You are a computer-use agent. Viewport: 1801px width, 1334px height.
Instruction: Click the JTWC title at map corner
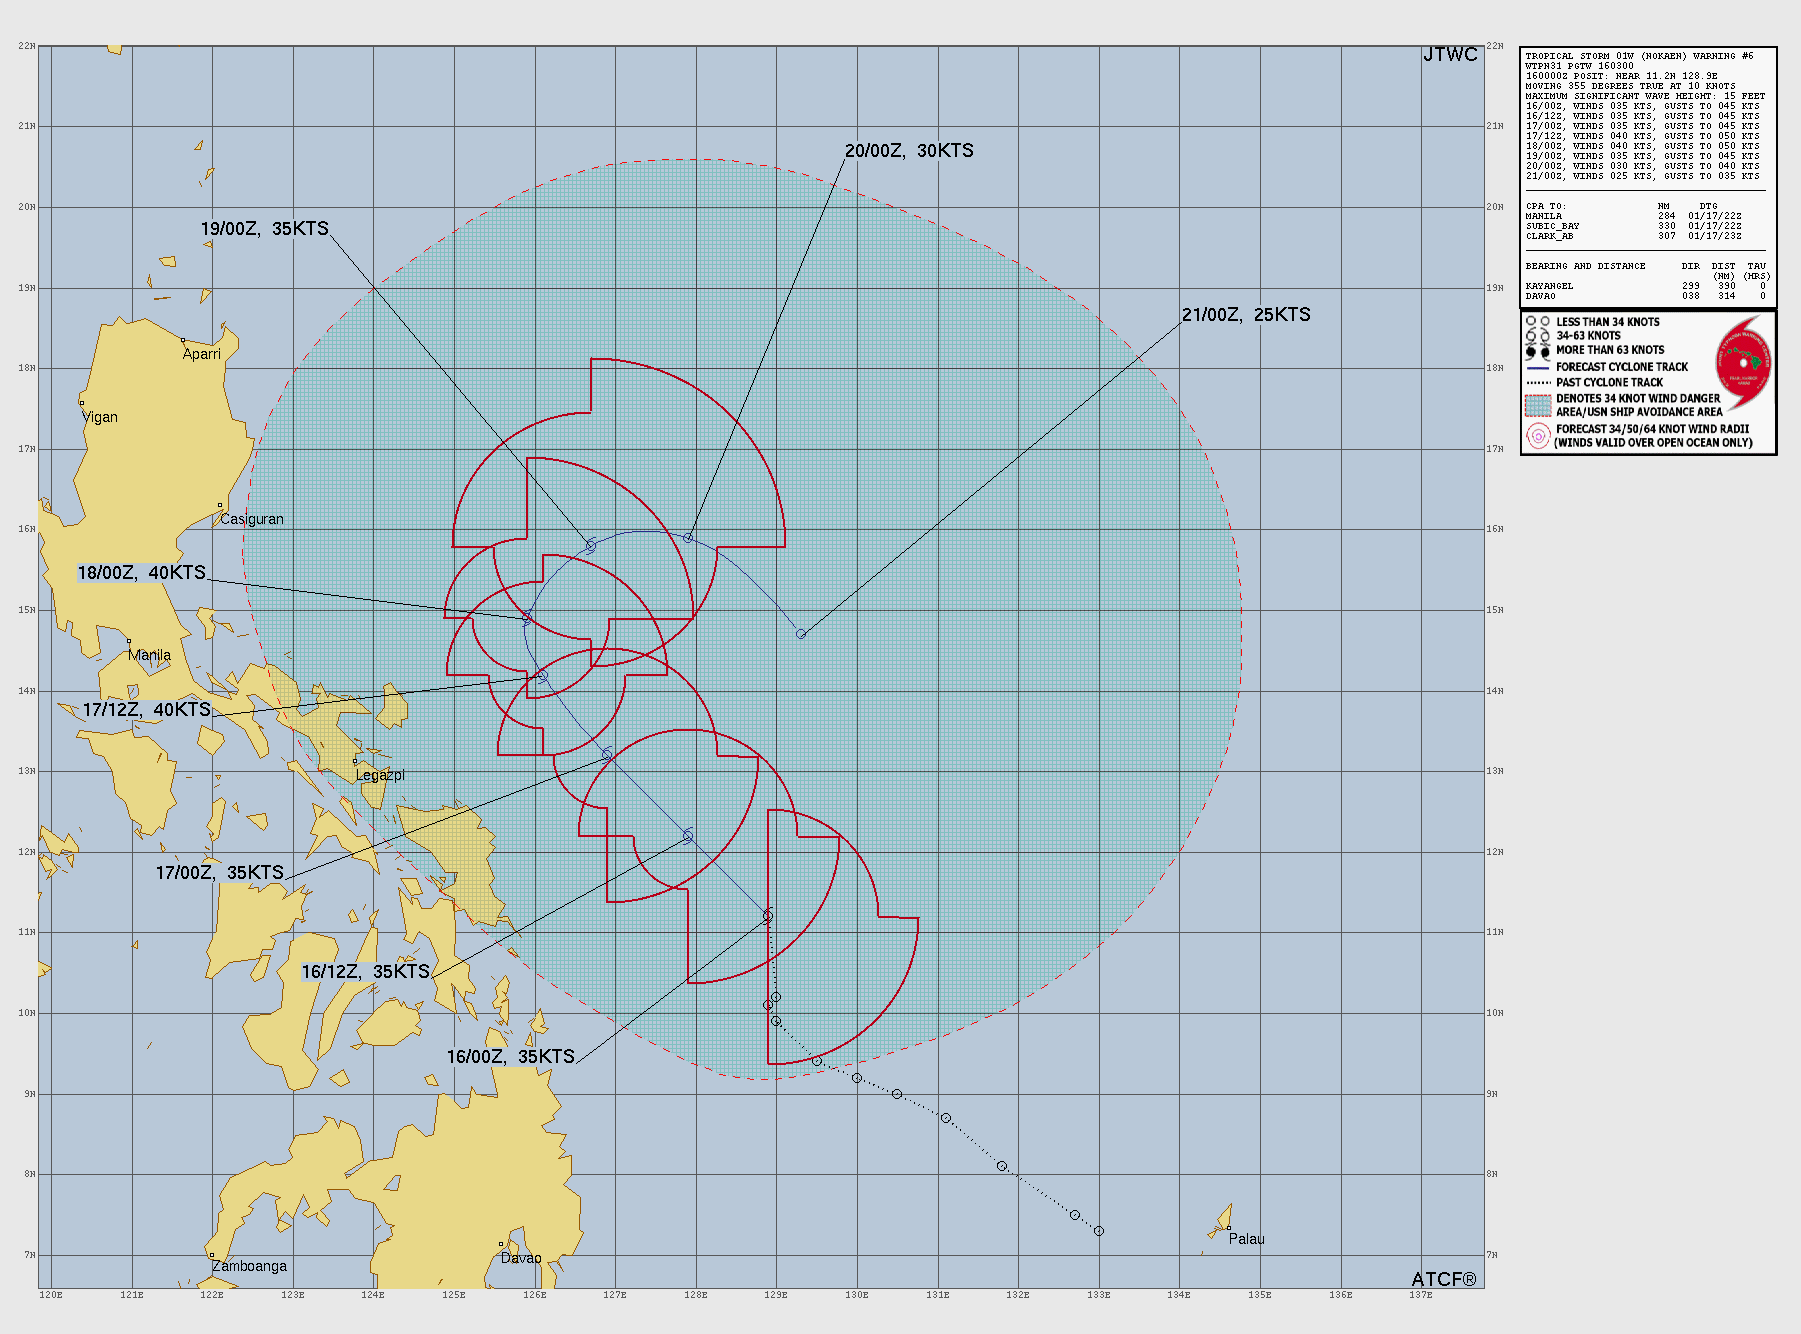point(1449,55)
